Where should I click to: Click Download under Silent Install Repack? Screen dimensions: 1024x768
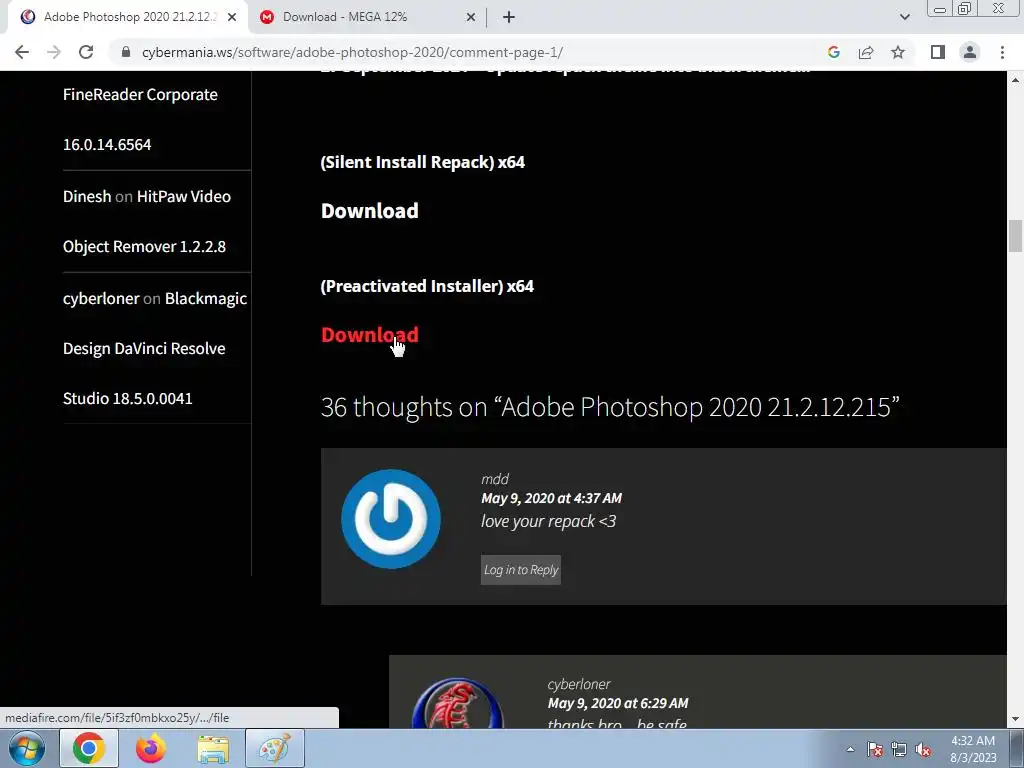[370, 211]
